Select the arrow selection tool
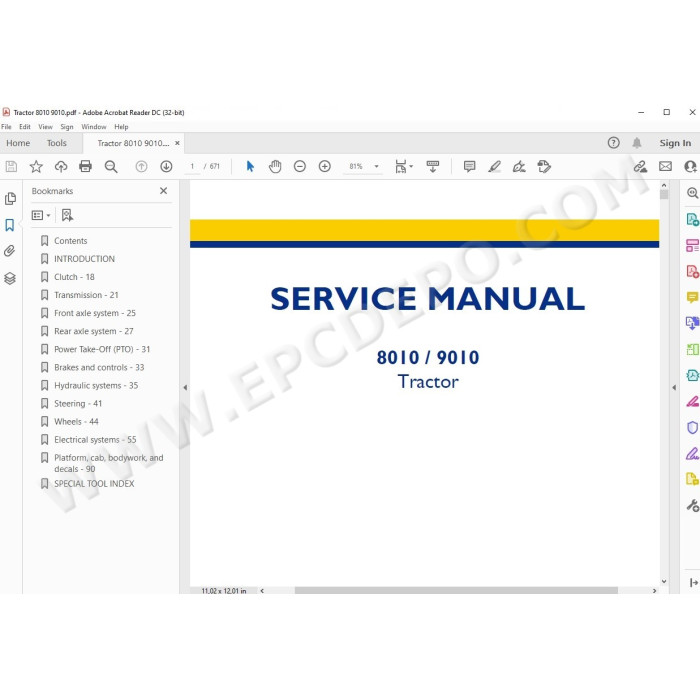Screen dimensions: 700x700 (250, 167)
